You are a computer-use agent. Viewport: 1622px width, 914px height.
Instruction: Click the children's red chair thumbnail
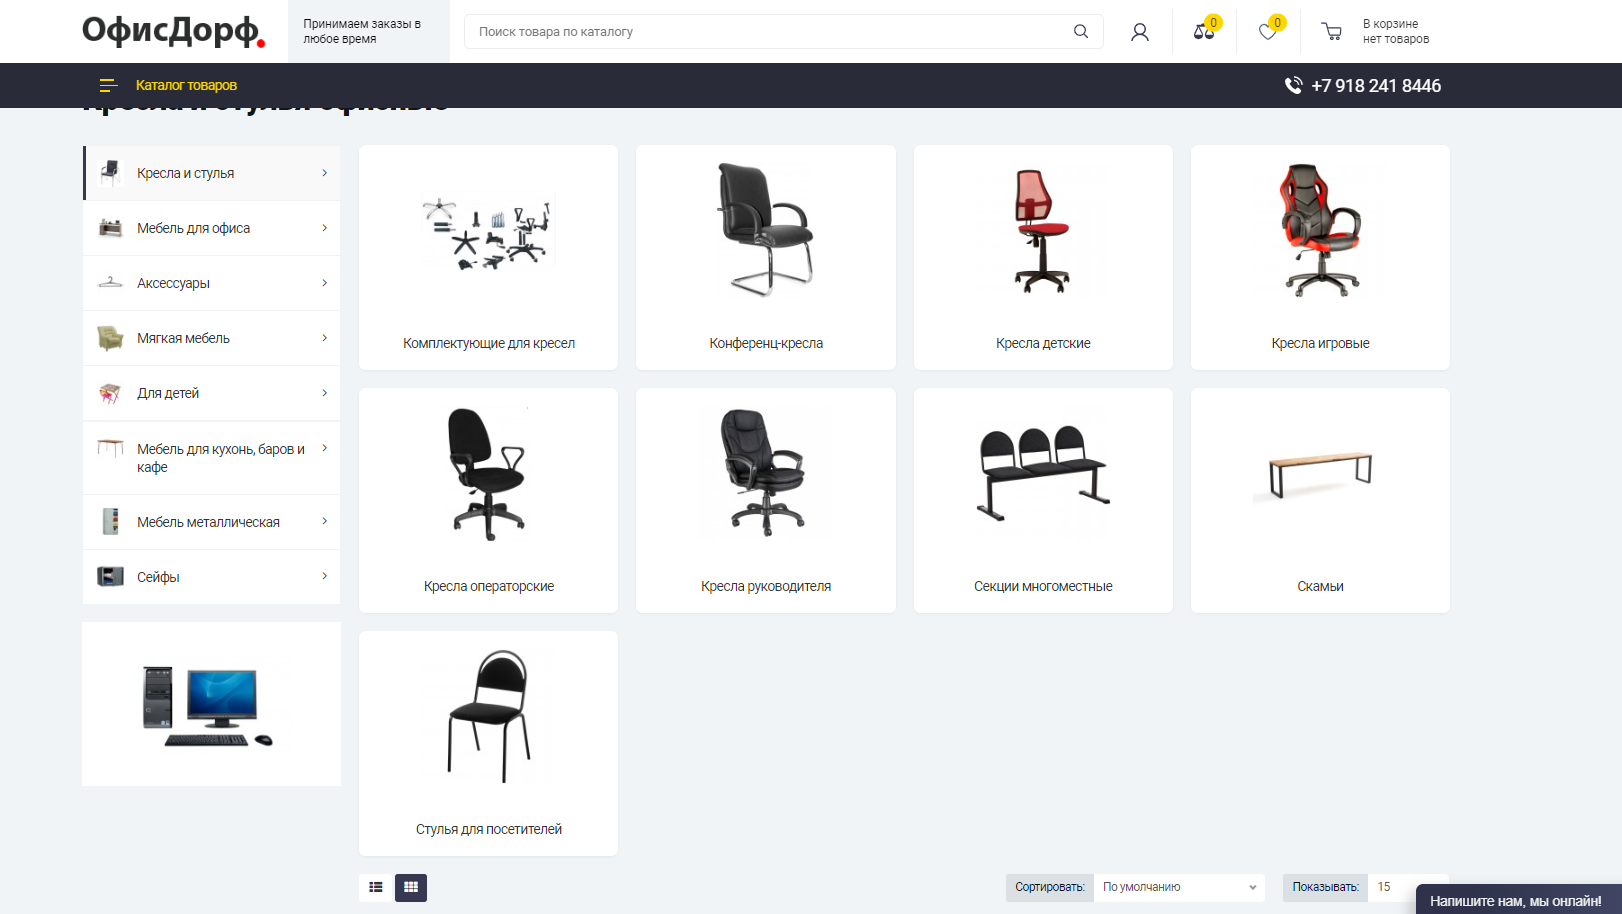1043,231
